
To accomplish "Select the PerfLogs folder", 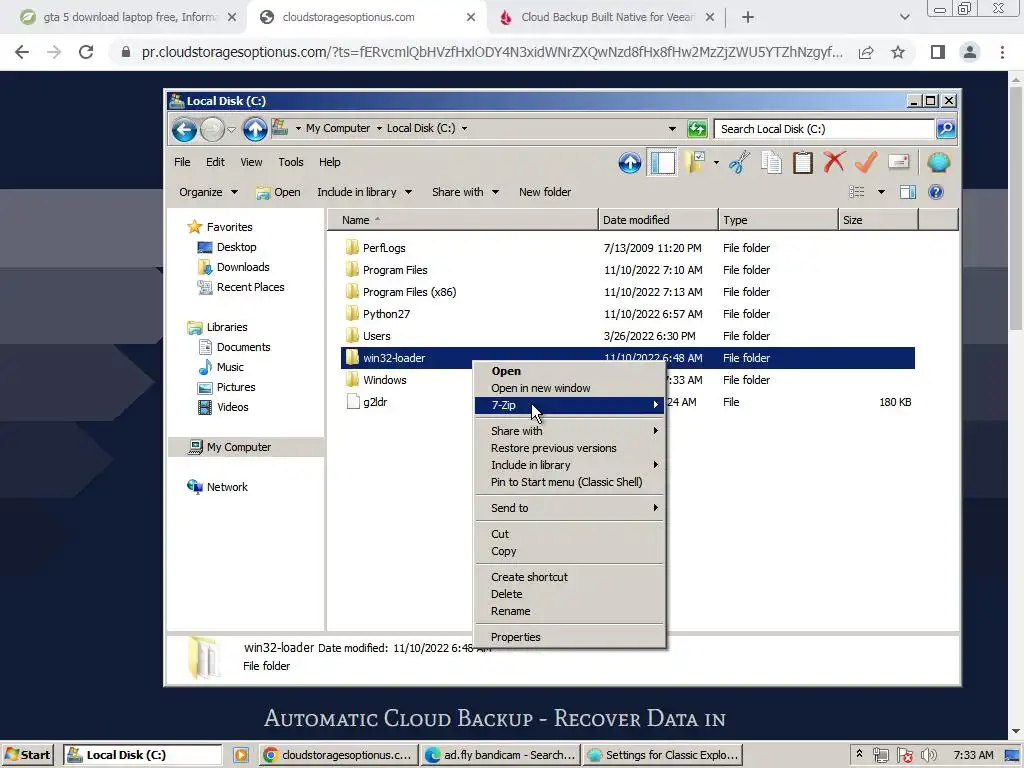I will pos(376,248).
